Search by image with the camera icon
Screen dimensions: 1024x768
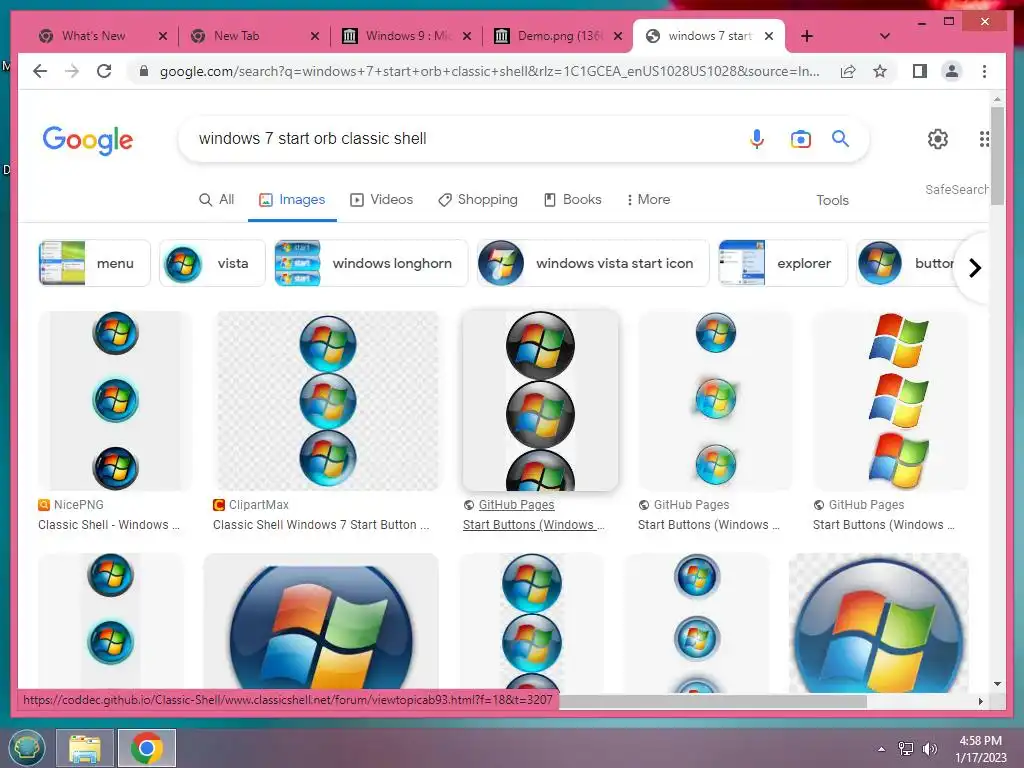(x=801, y=139)
